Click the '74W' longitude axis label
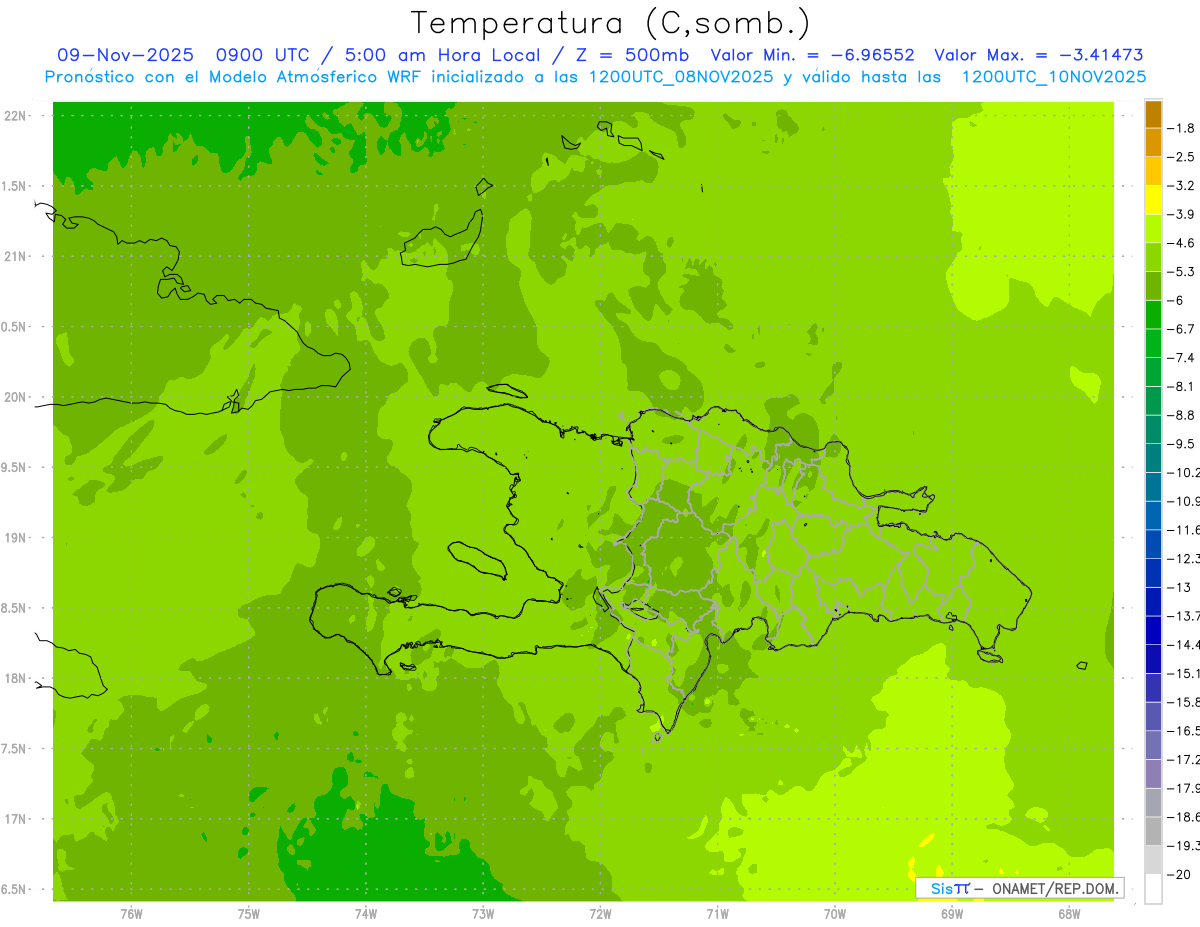The width and height of the screenshot is (1200, 927). coord(366,914)
